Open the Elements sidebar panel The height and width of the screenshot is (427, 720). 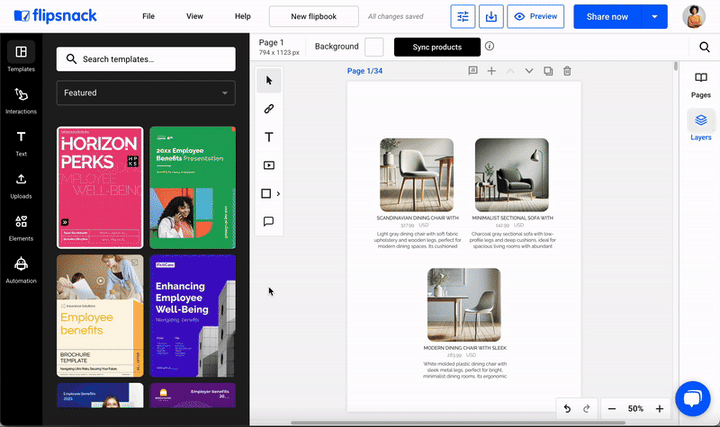click(21, 228)
